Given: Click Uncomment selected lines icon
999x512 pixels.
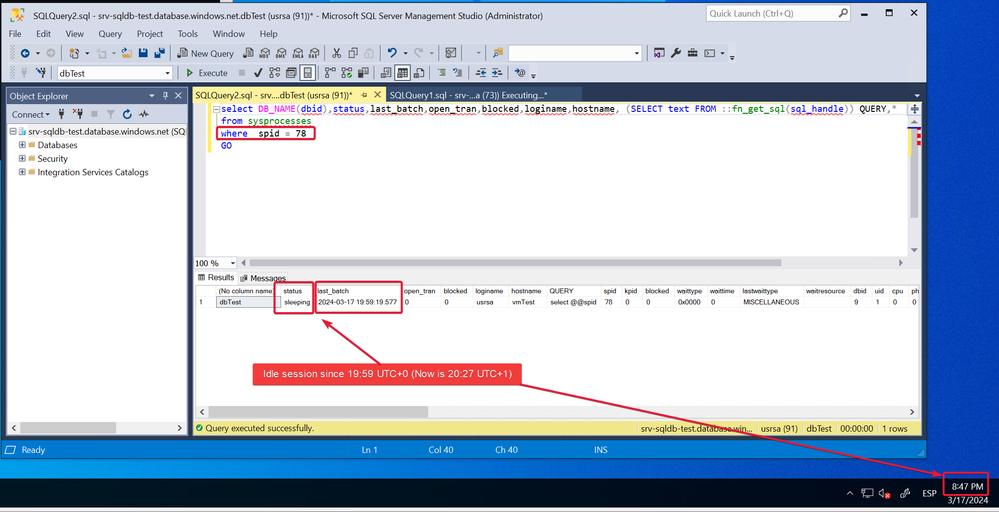Looking at the screenshot, I should pyautogui.click(x=457, y=73).
